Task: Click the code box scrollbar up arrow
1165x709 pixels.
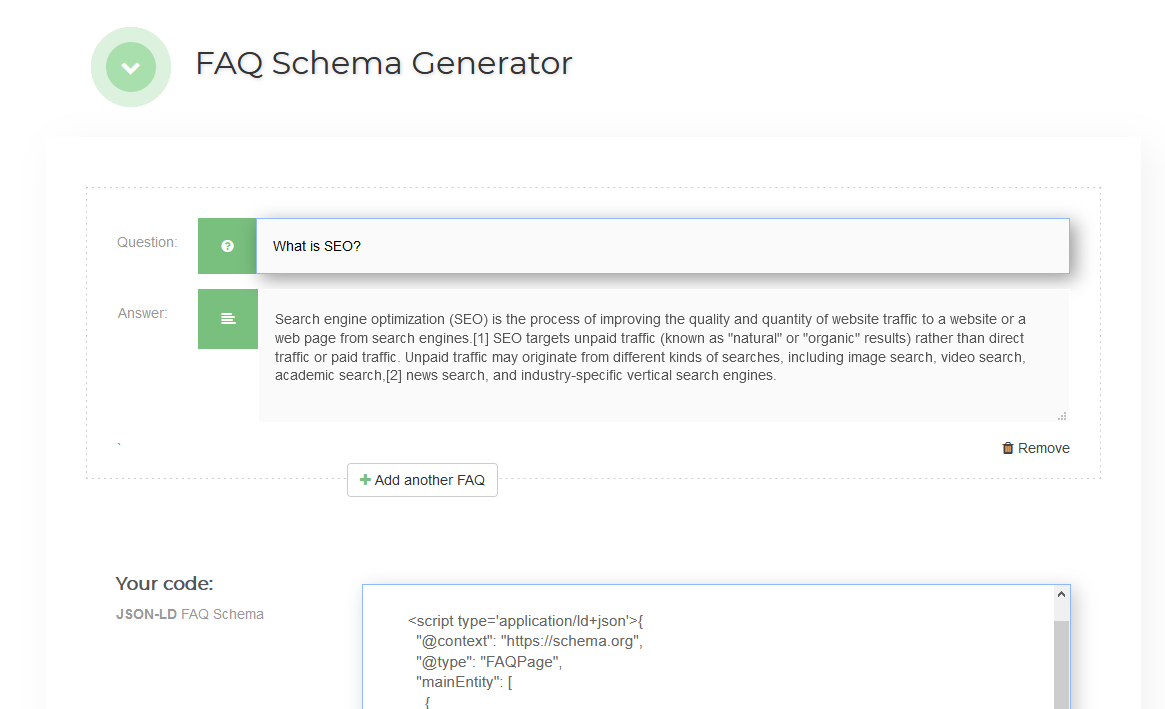Action: coord(1061,594)
